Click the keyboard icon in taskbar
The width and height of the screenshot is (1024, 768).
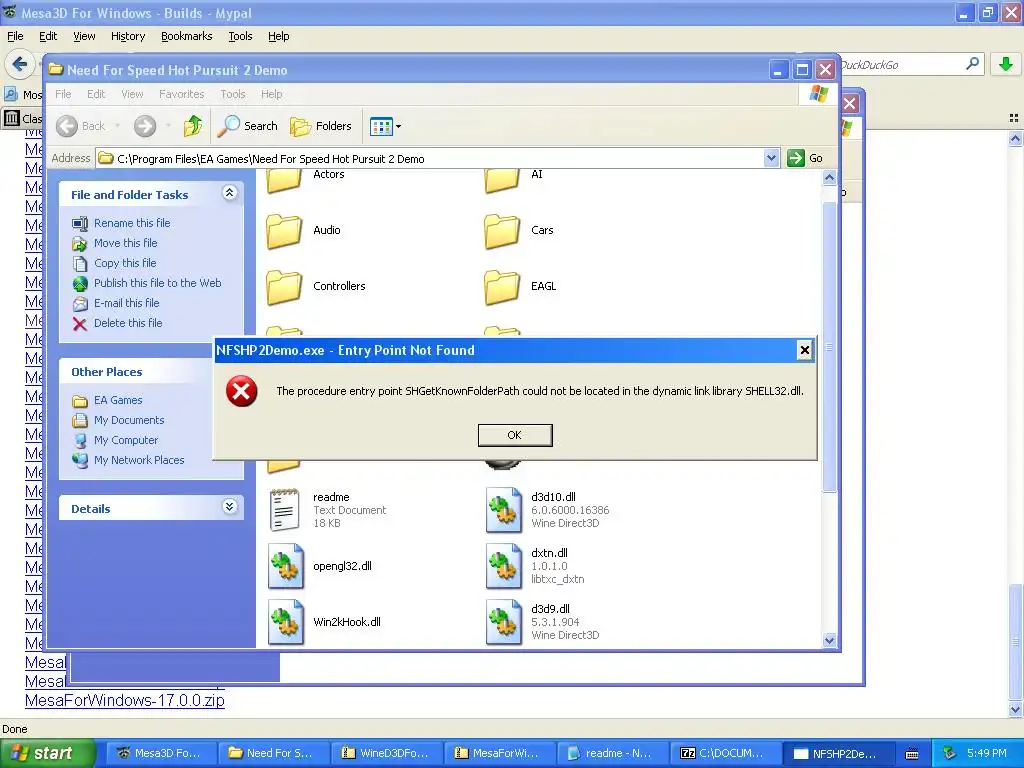[912, 754]
